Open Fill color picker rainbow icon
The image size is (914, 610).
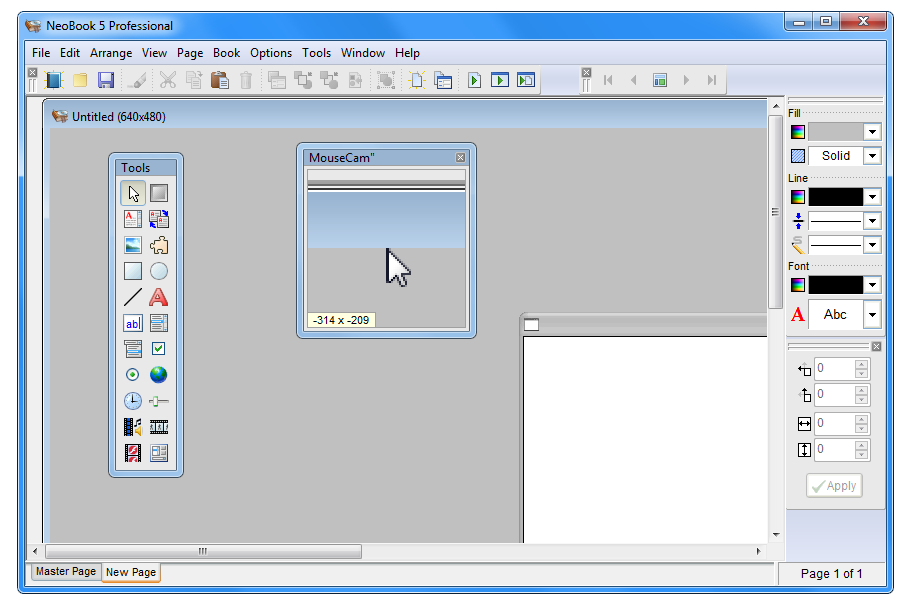pyautogui.click(x=797, y=132)
